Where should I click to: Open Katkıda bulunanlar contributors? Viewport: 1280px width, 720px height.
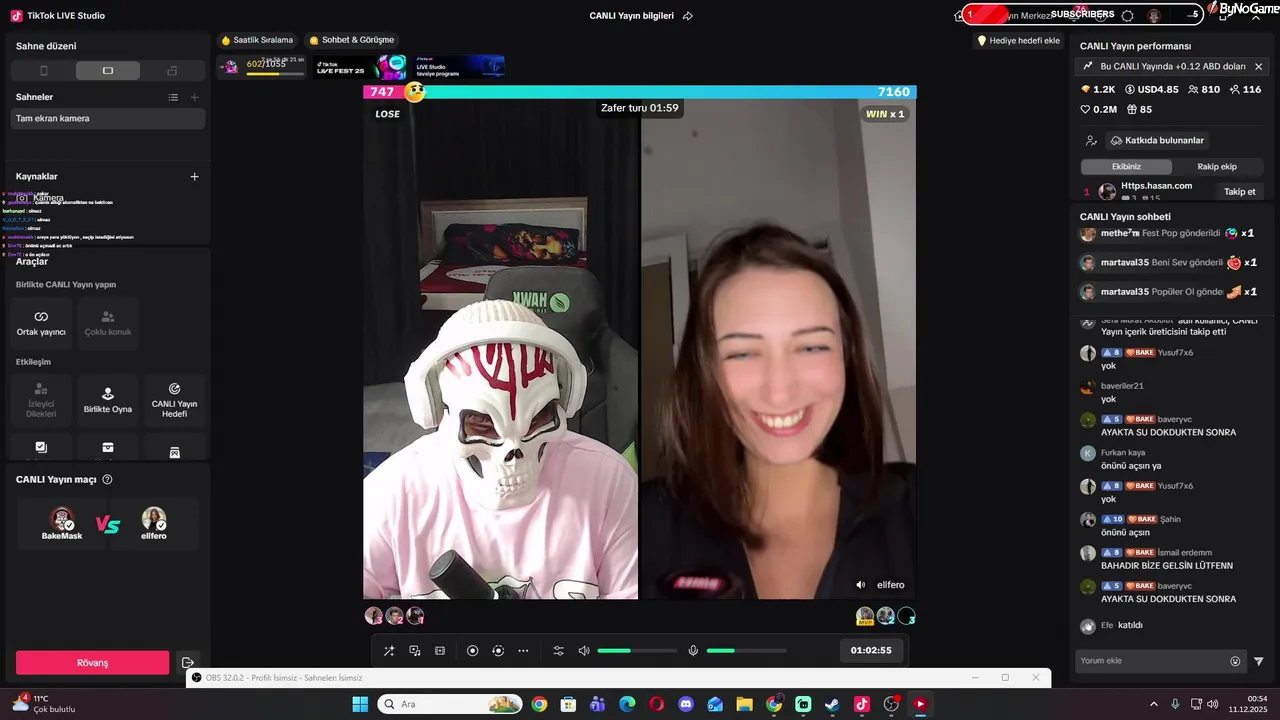click(1157, 141)
